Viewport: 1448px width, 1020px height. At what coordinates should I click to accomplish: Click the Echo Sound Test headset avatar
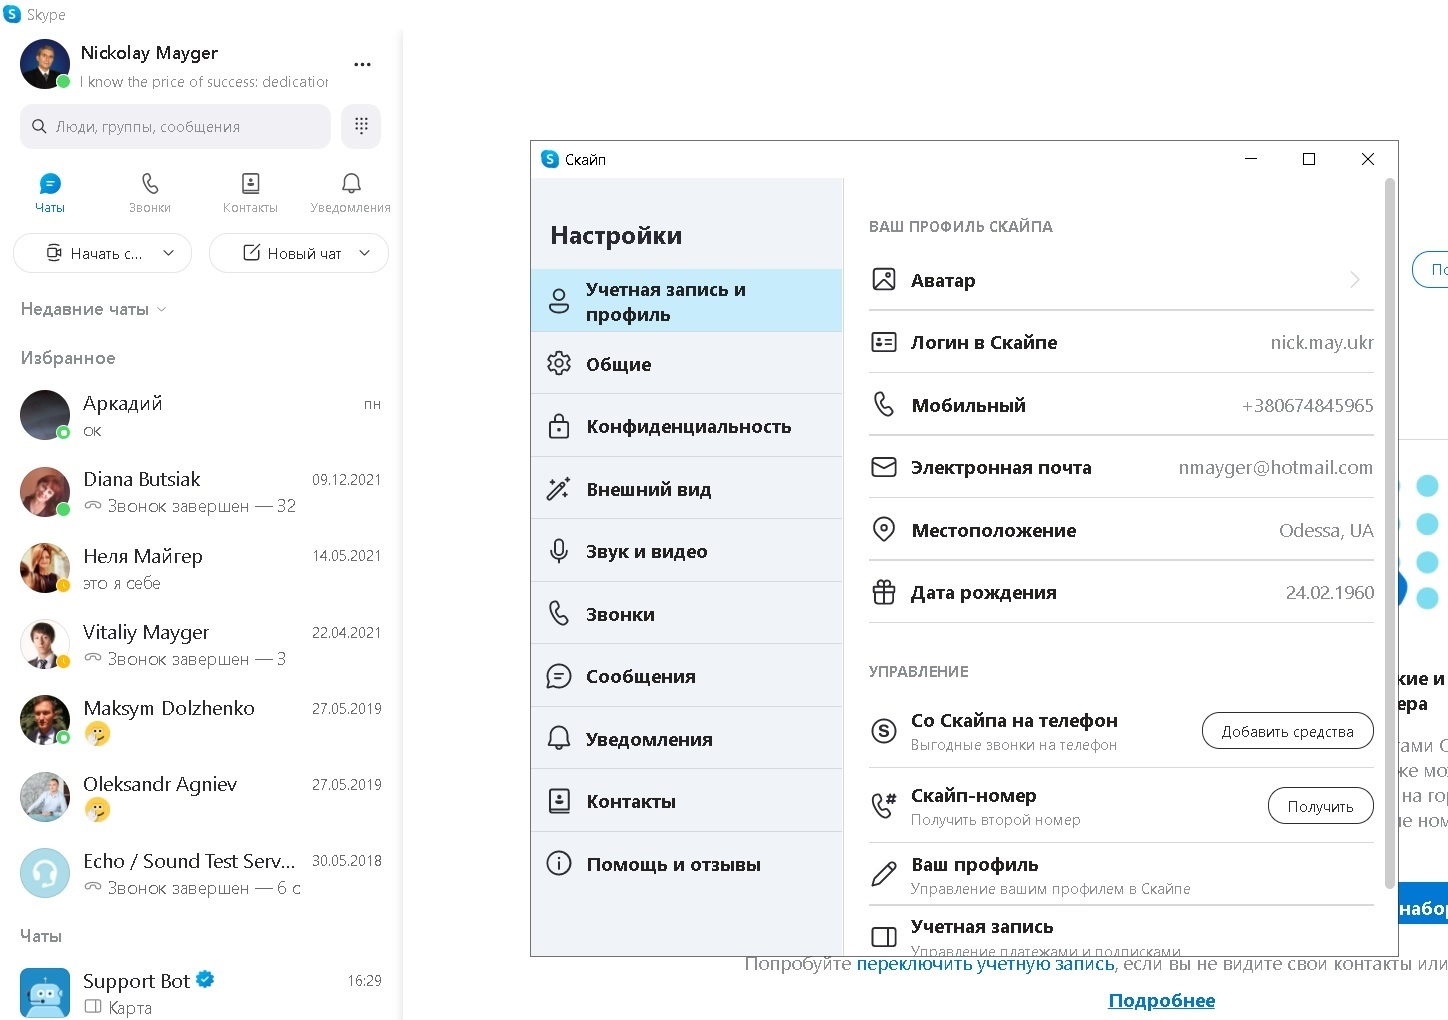(45, 873)
